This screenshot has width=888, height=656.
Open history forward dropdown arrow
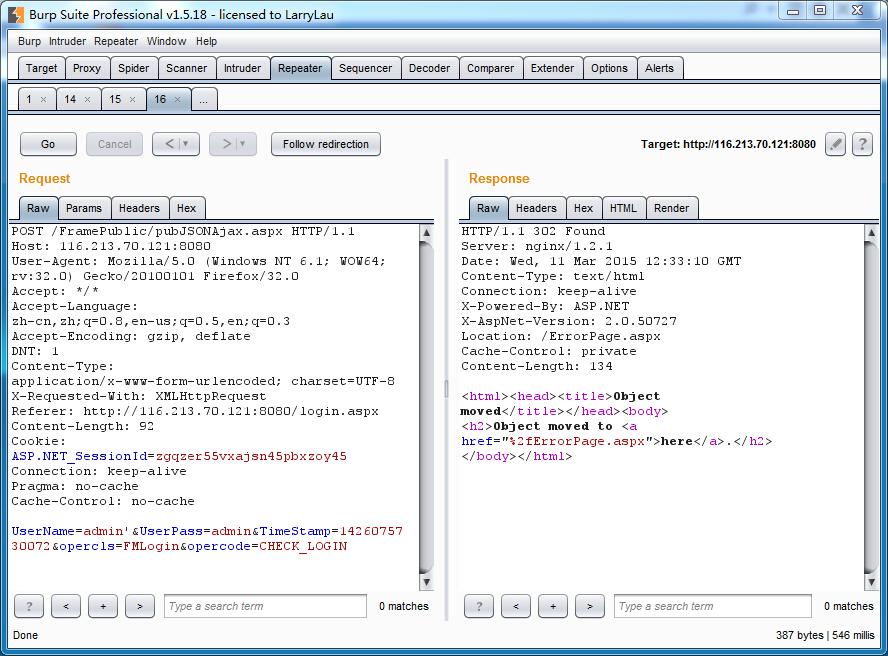[242, 144]
